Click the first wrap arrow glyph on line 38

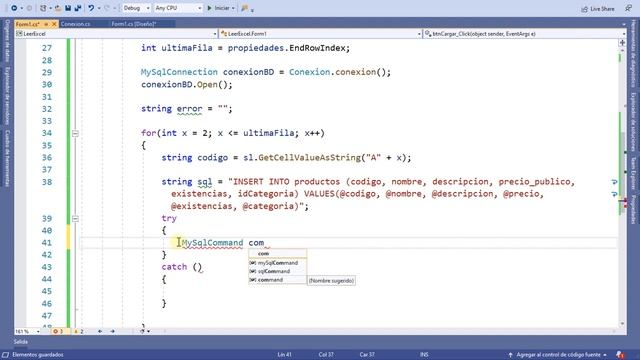point(614,182)
